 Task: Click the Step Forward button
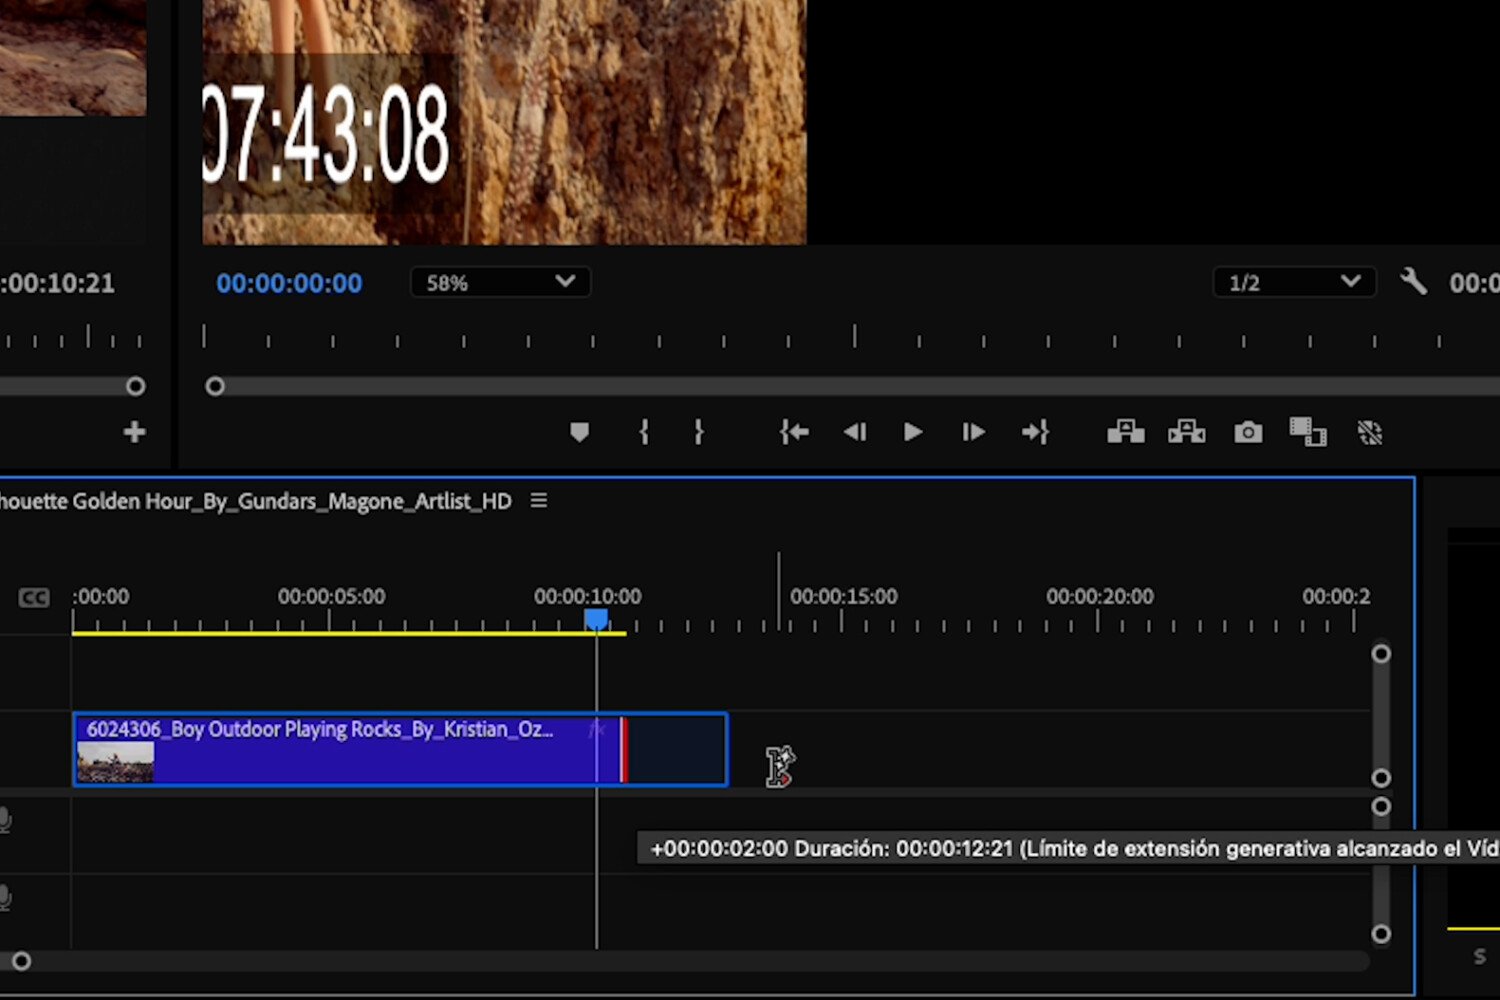972,432
